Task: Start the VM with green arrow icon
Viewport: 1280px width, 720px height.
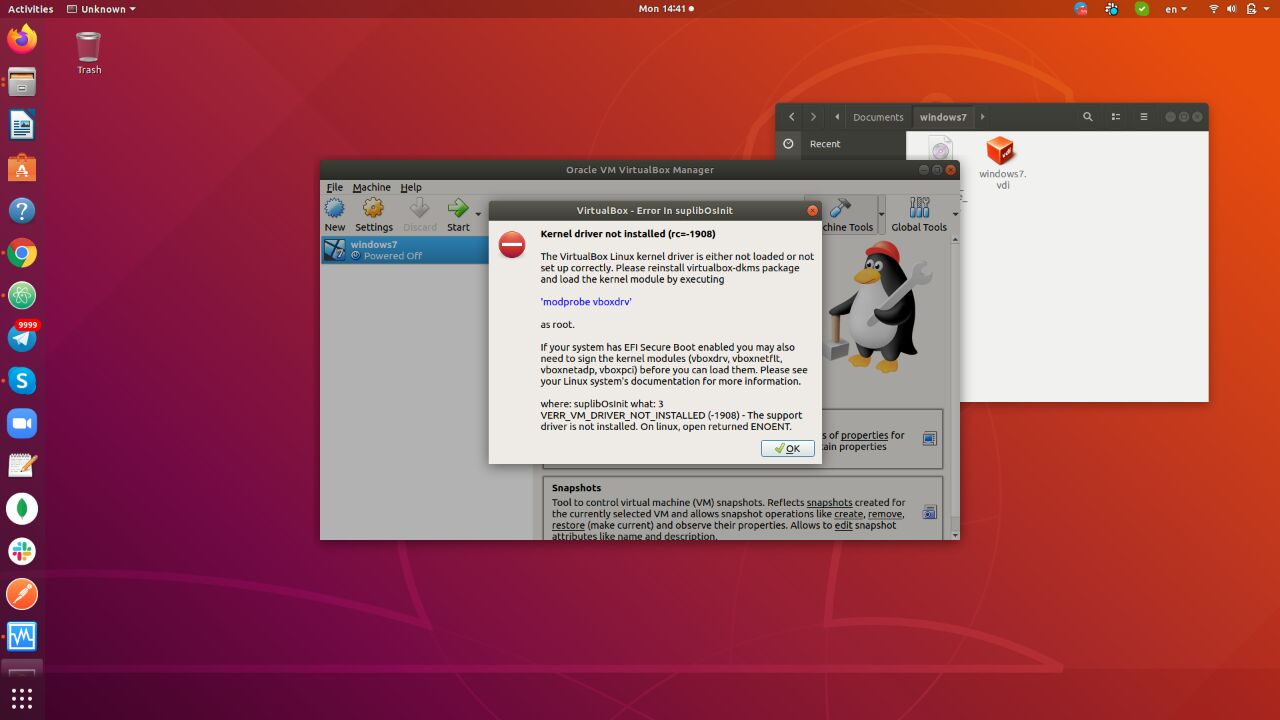Action: point(458,208)
